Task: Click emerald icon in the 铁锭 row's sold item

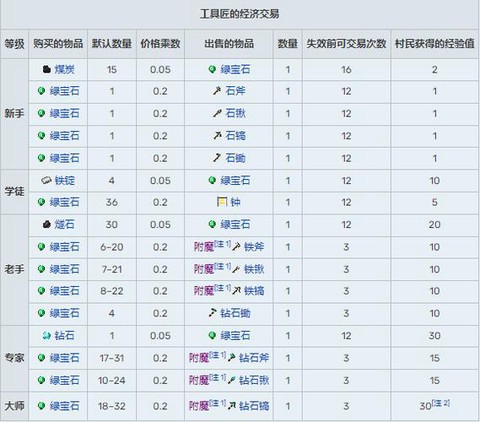Action: point(212,180)
